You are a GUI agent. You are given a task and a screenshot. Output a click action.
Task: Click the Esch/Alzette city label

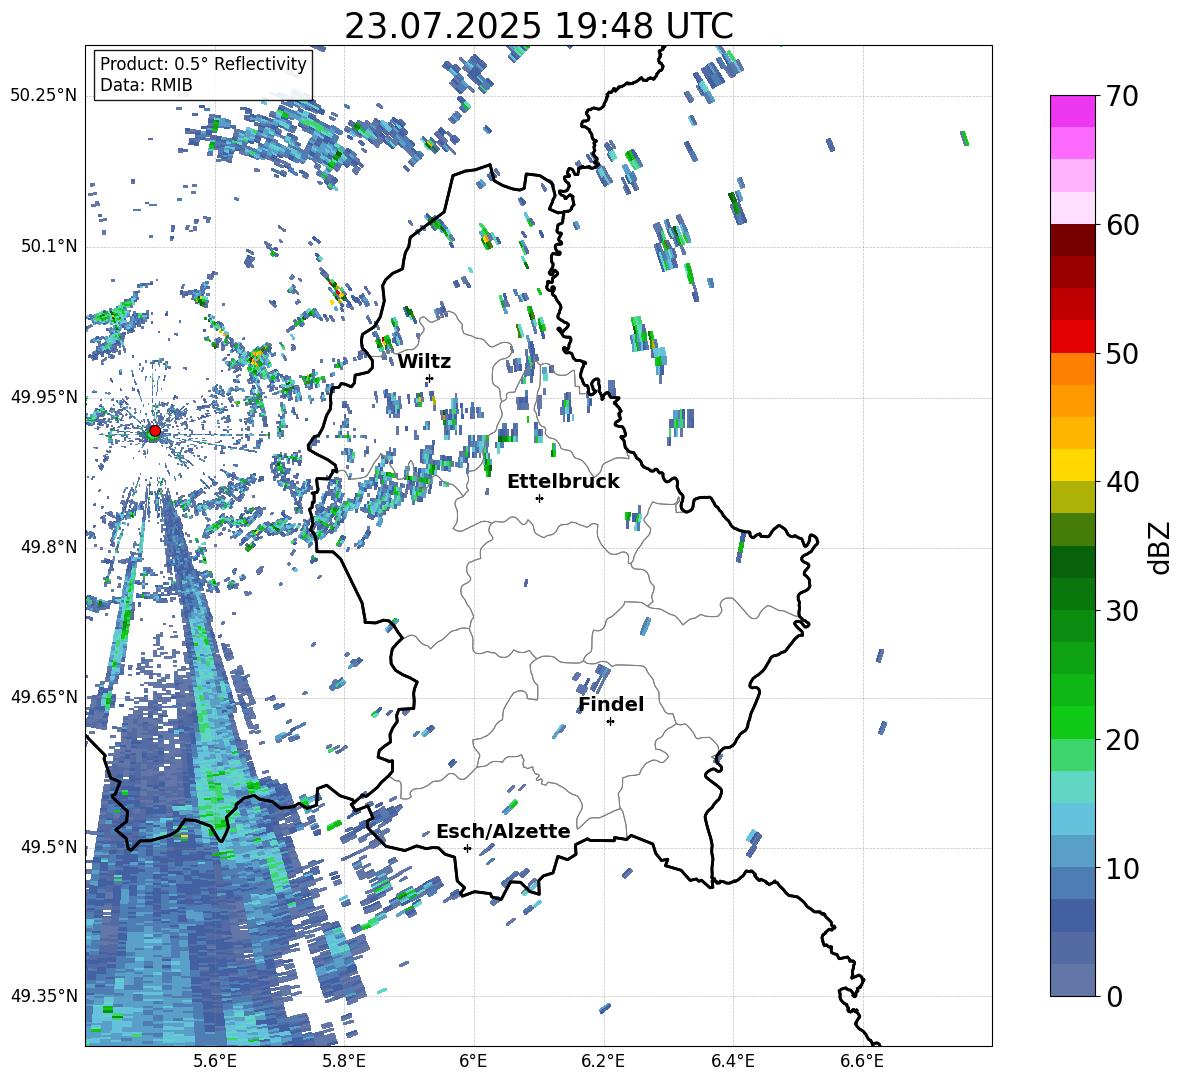click(x=503, y=832)
